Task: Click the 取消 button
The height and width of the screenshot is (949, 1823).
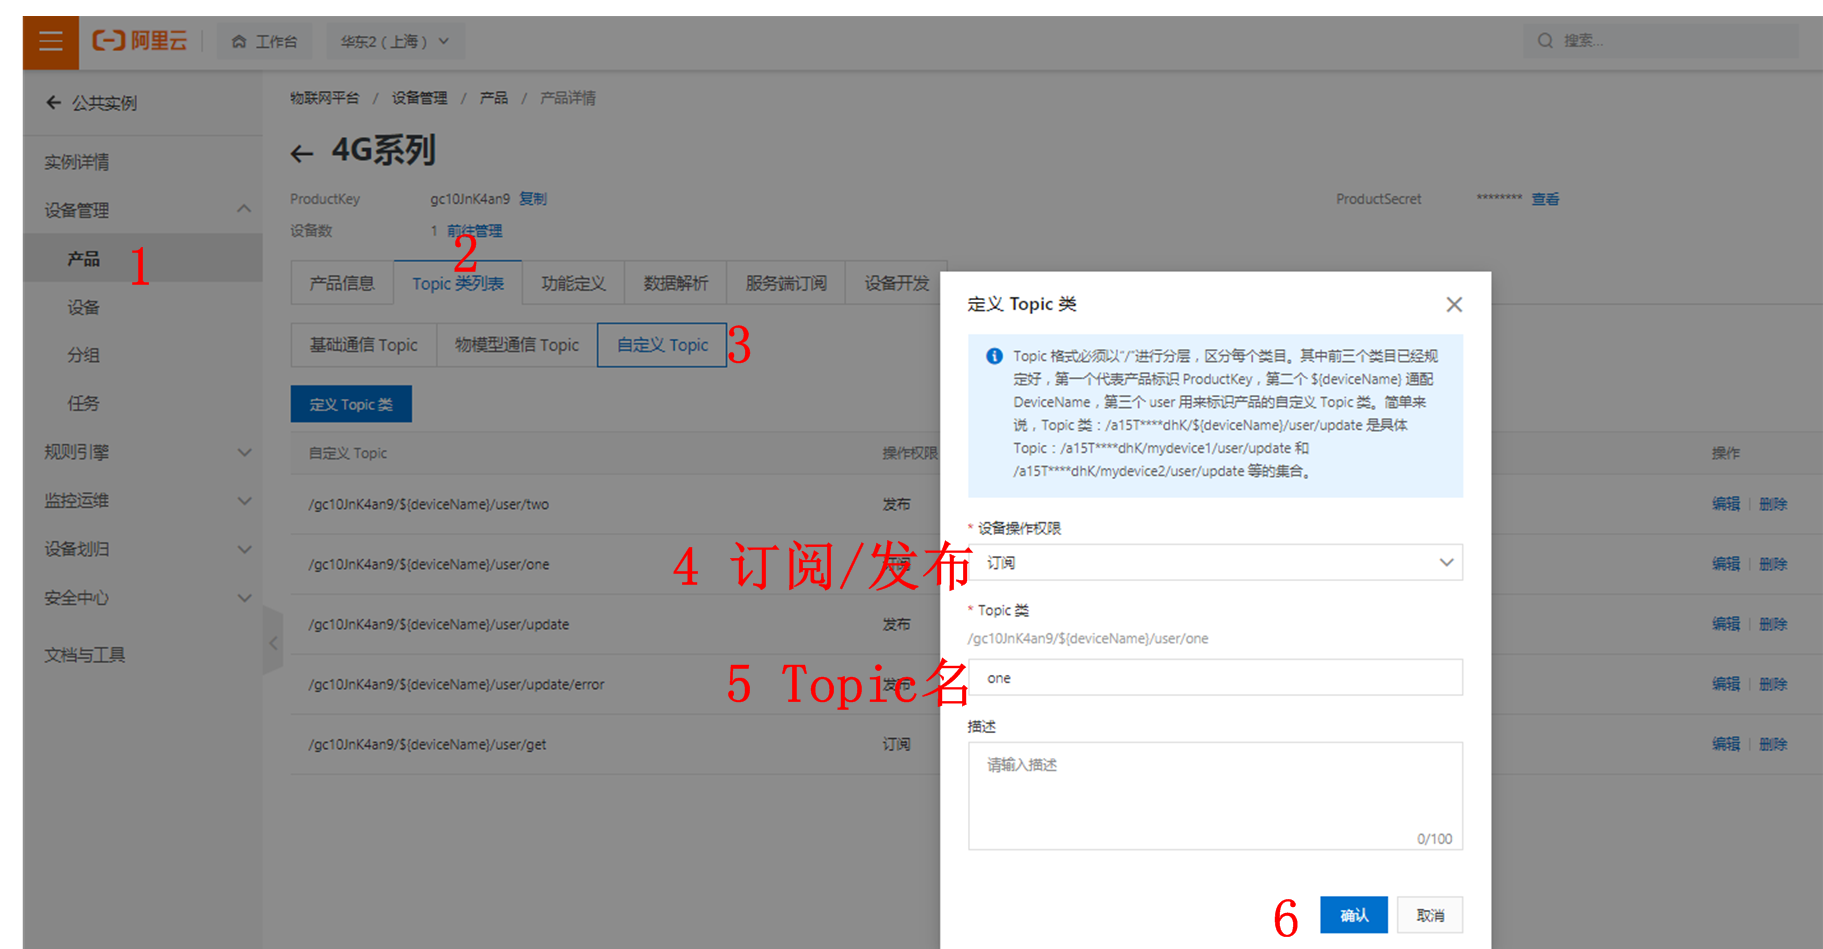Action: click(1430, 915)
